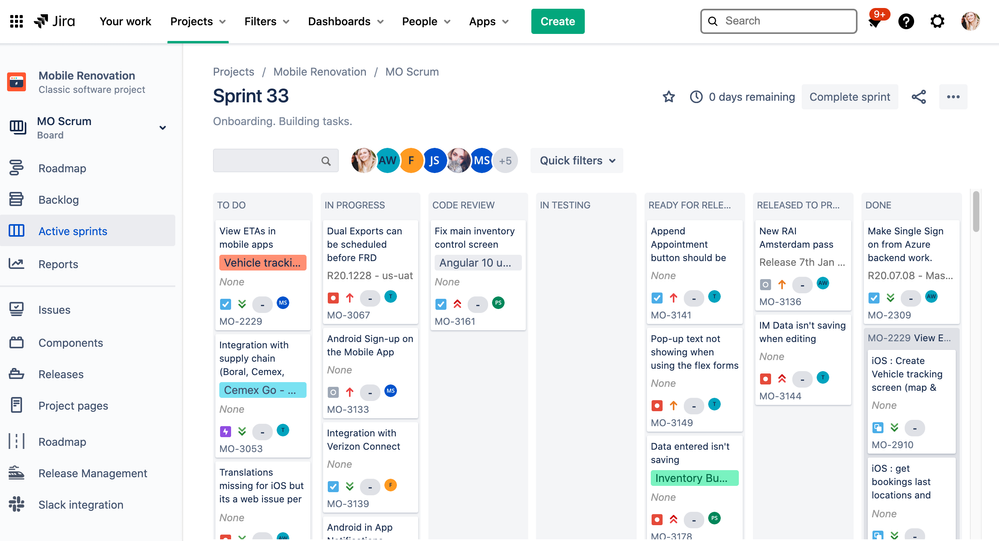
Task: Filter by AW assignee avatar
Action: [x=387, y=161]
